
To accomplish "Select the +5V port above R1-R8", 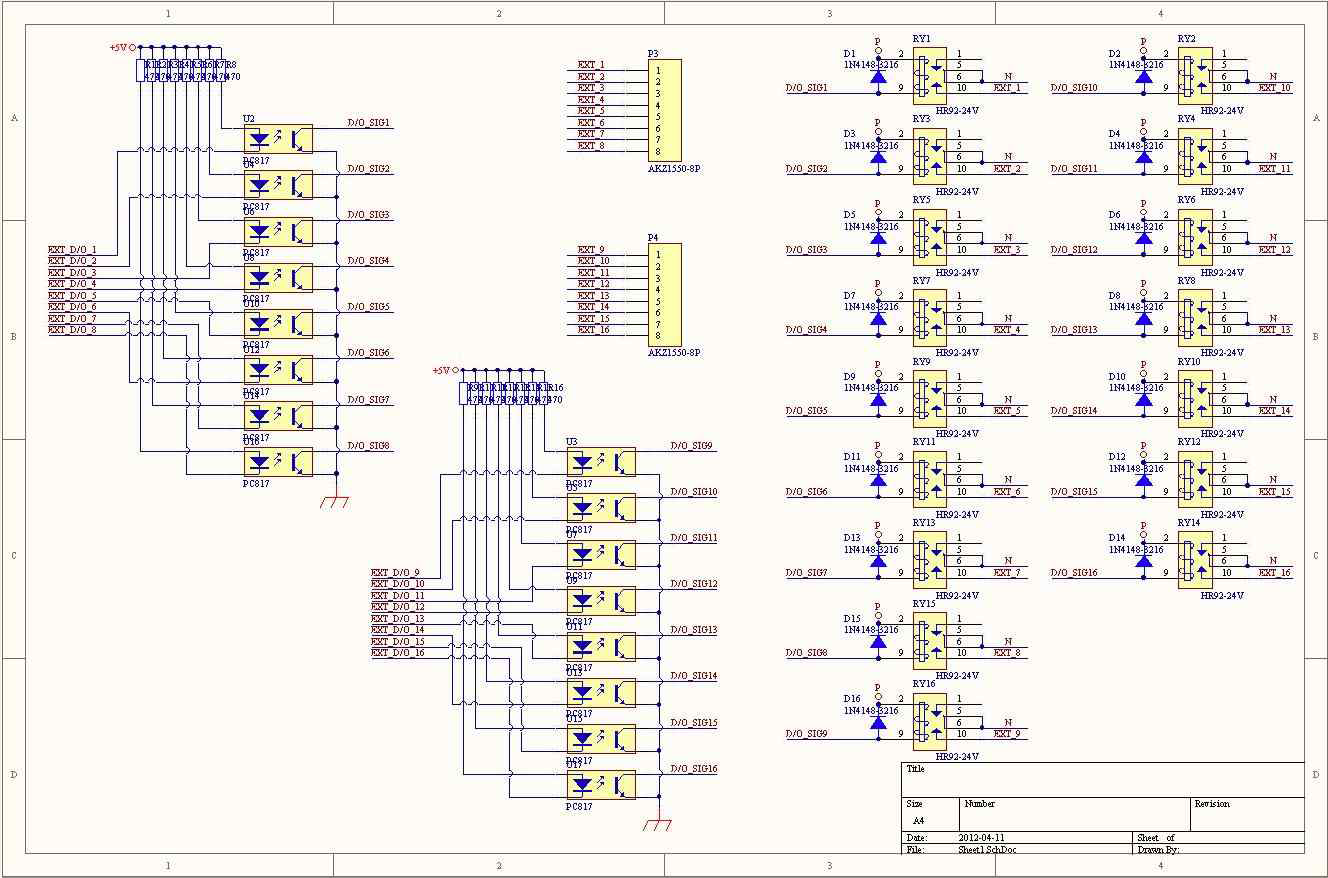I will coord(122,47).
